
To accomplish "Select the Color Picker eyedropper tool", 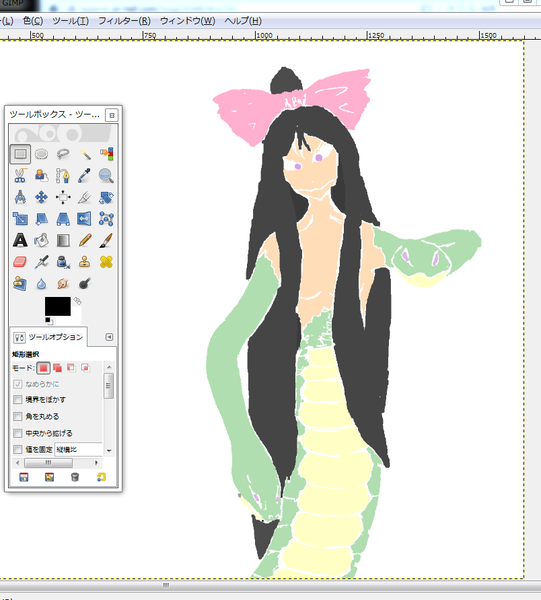I will click(x=85, y=176).
